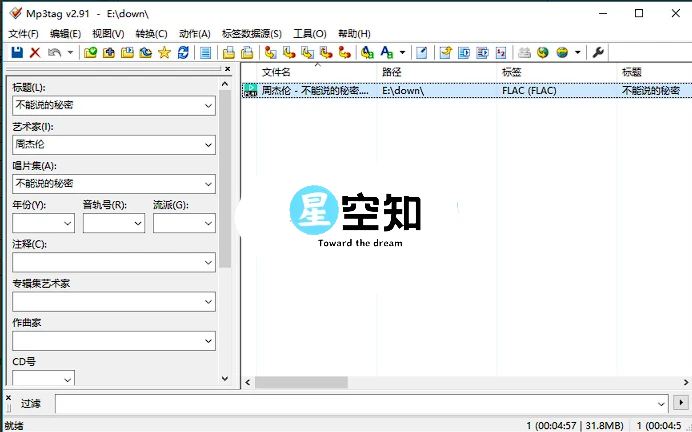Open the 标签数据源(S) menu
This screenshot has height=432, width=692.
click(x=252, y=34)
